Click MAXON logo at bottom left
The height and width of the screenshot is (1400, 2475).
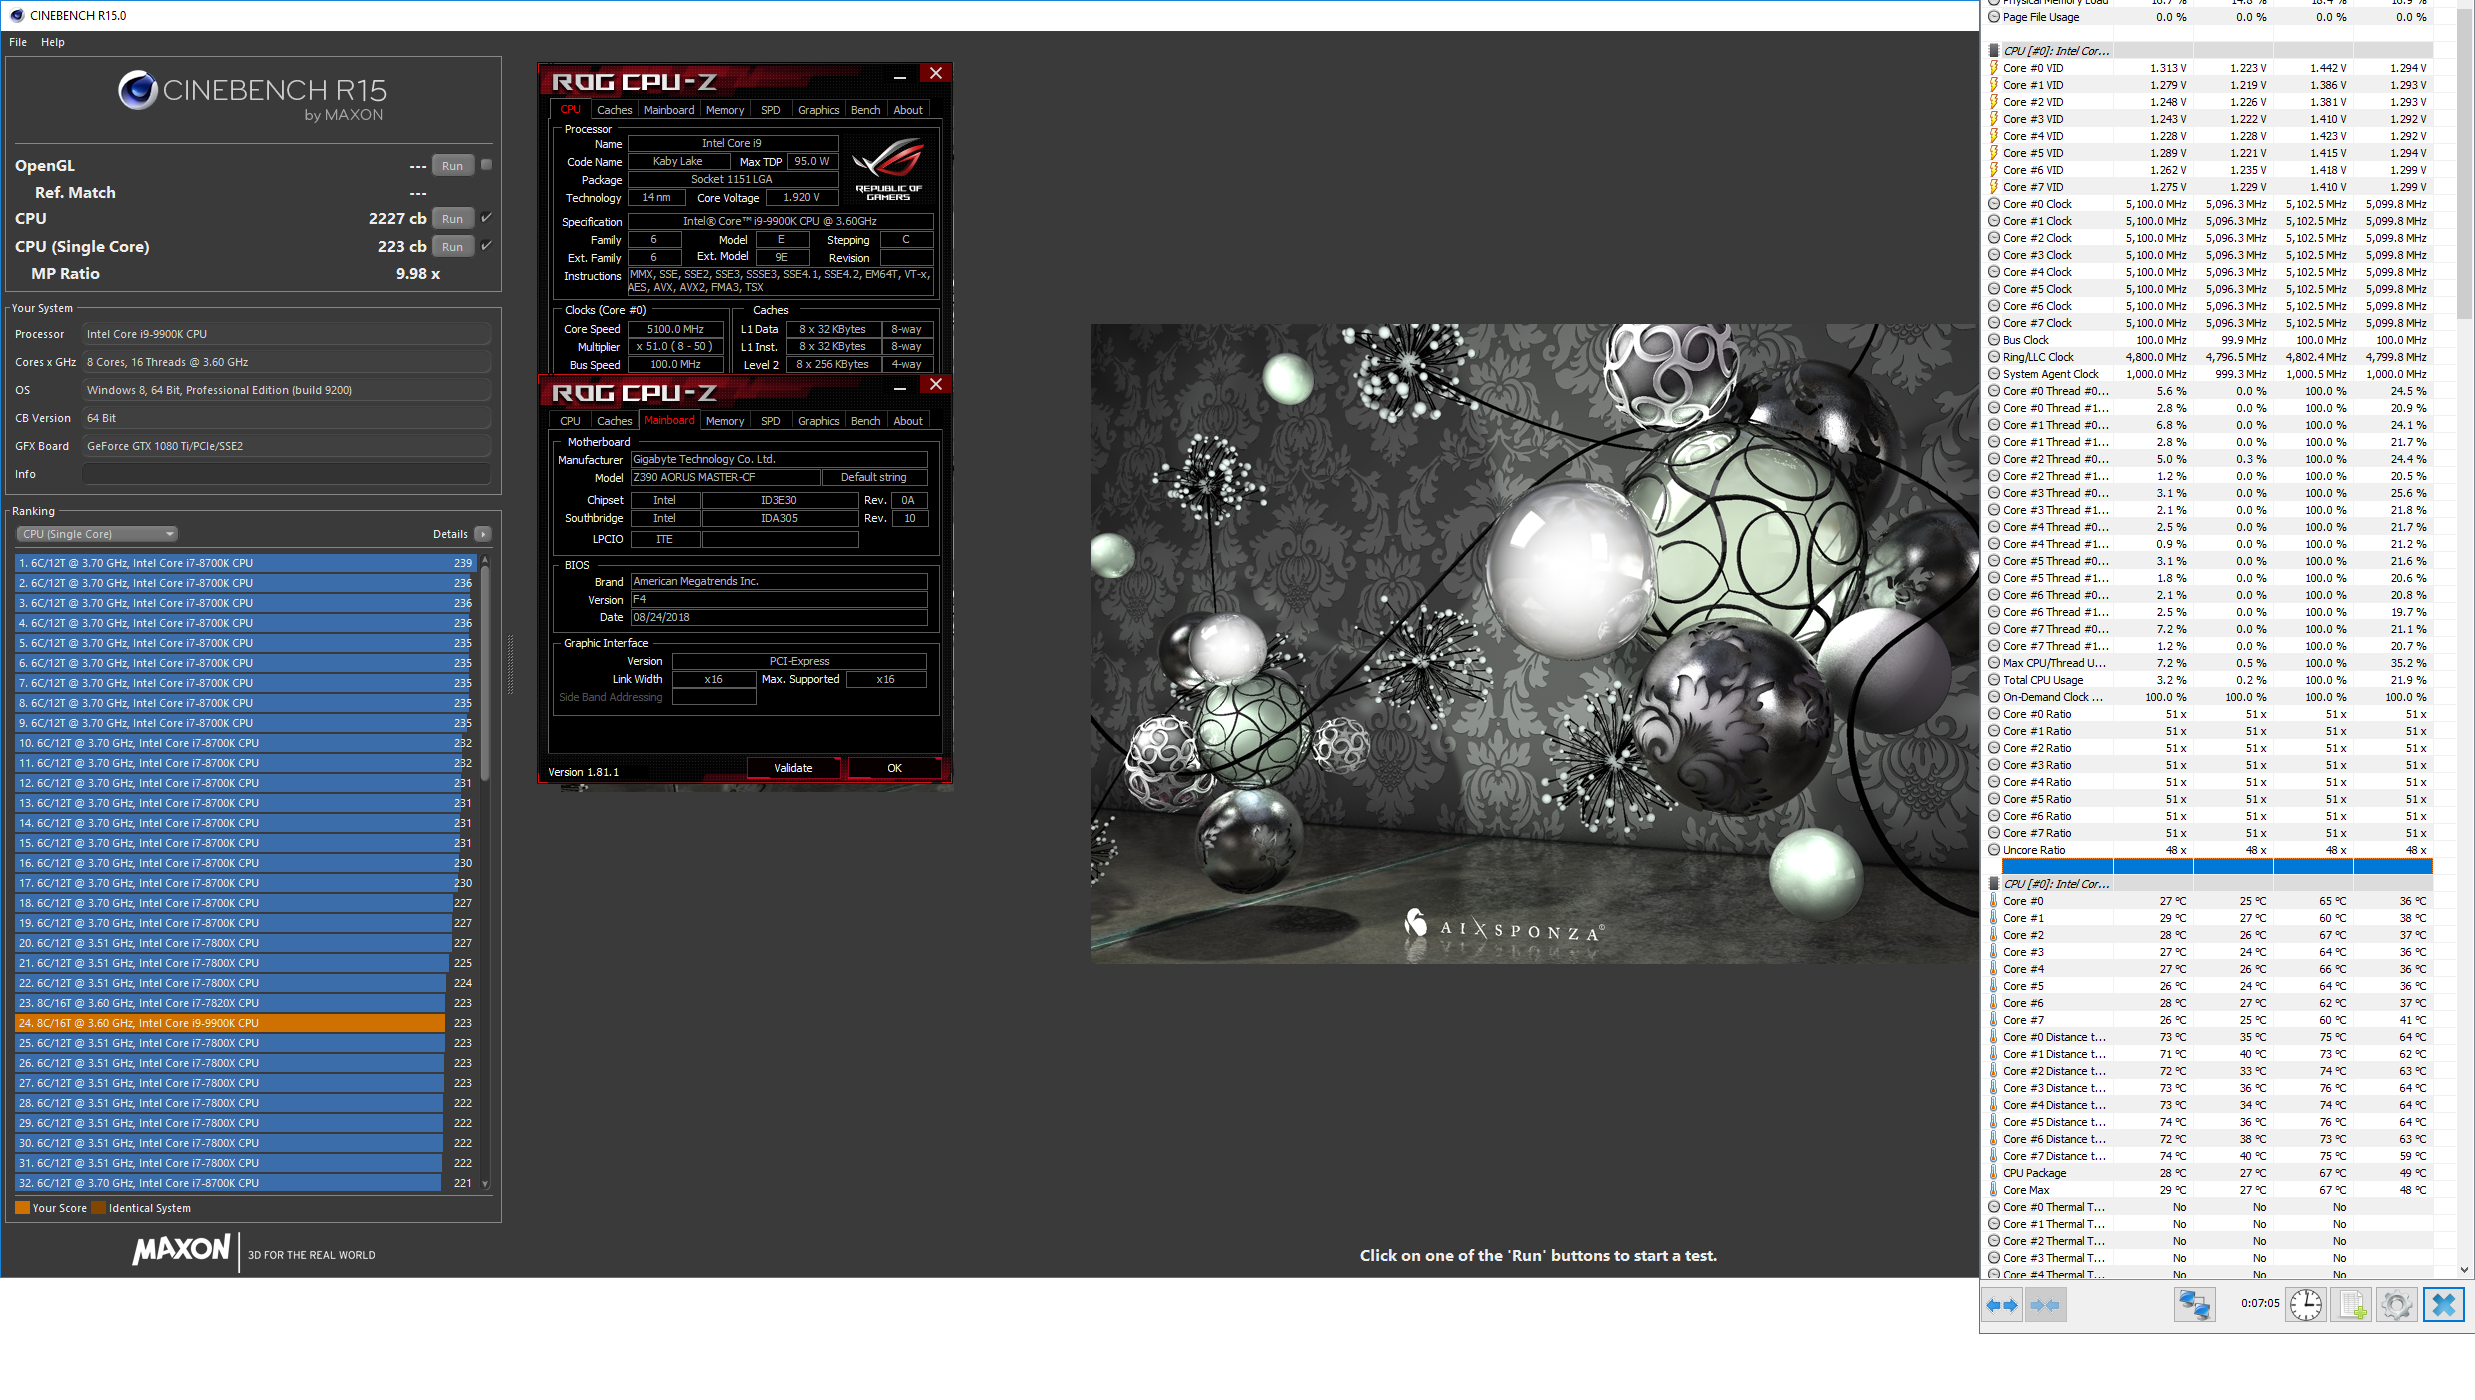[x=182, y=1250]
